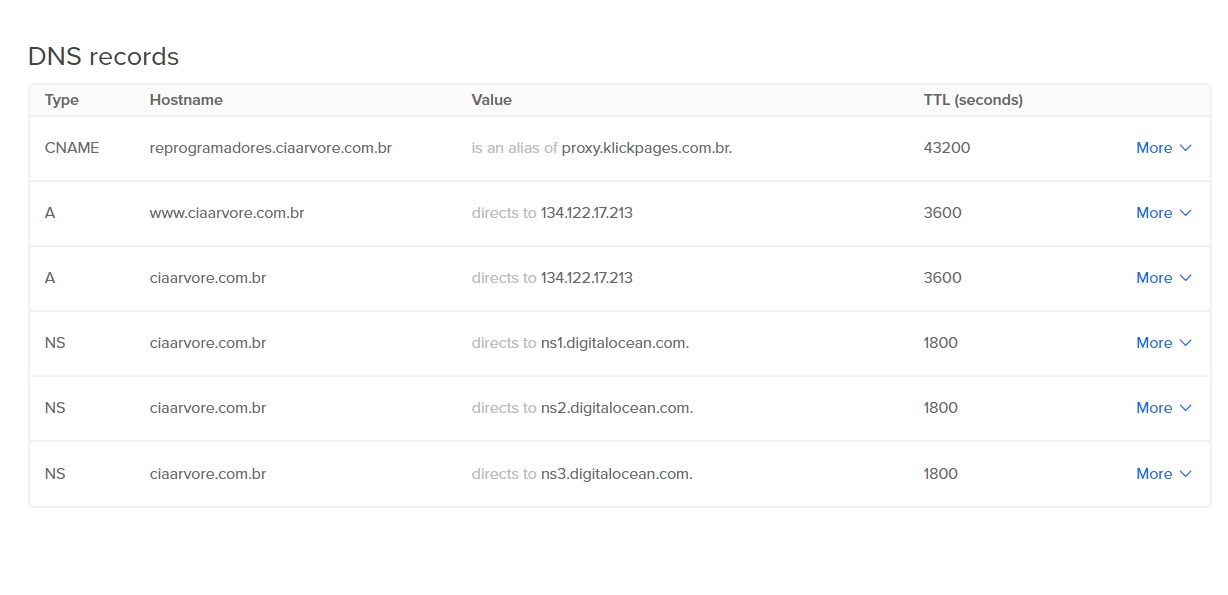Image resolution: width=1228 pixels, height=595 pixels.
Task: Click the IP value in www.ciaarvore.com.br row
Action: (x=587, y=213)
